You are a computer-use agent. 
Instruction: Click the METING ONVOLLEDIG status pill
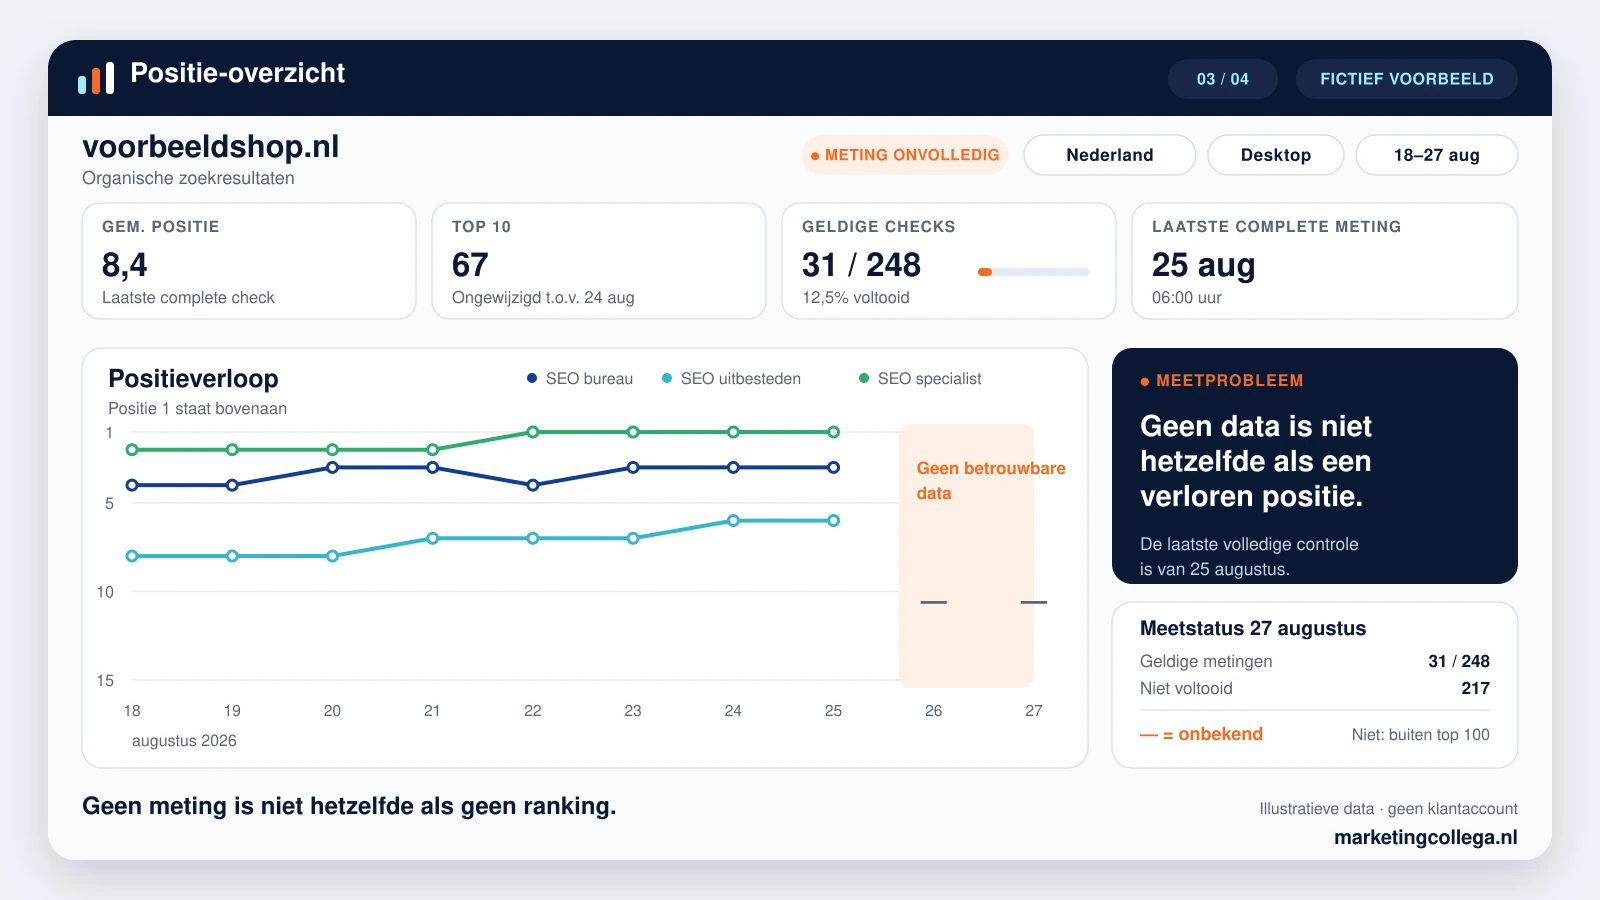coord(904,155)
